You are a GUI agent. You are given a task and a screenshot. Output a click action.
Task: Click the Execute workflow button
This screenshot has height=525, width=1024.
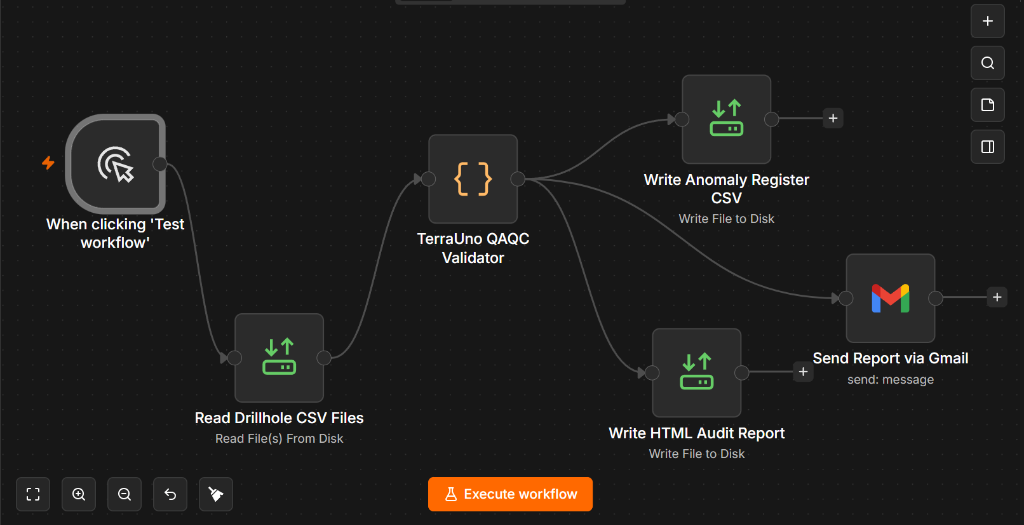click(510, 494)
